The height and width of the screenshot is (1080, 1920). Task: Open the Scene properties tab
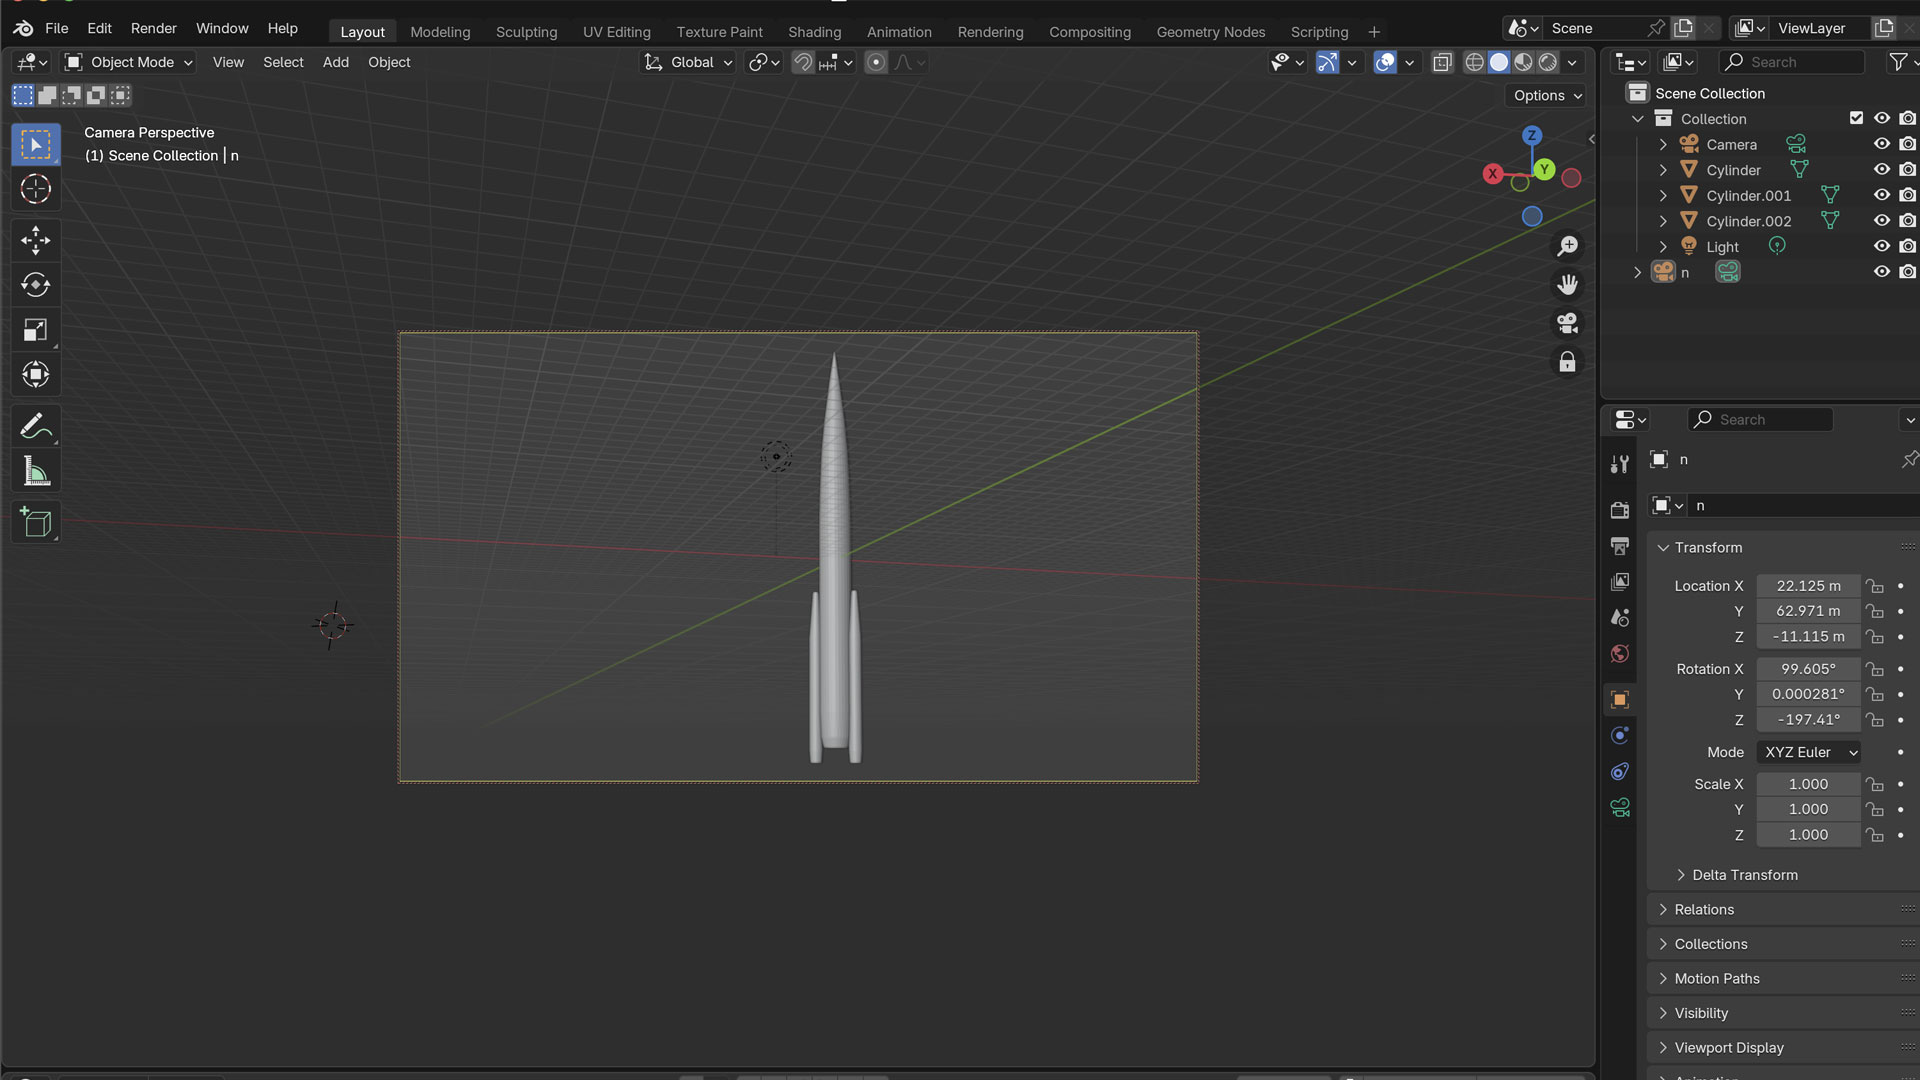click(x=1620, y=618)
